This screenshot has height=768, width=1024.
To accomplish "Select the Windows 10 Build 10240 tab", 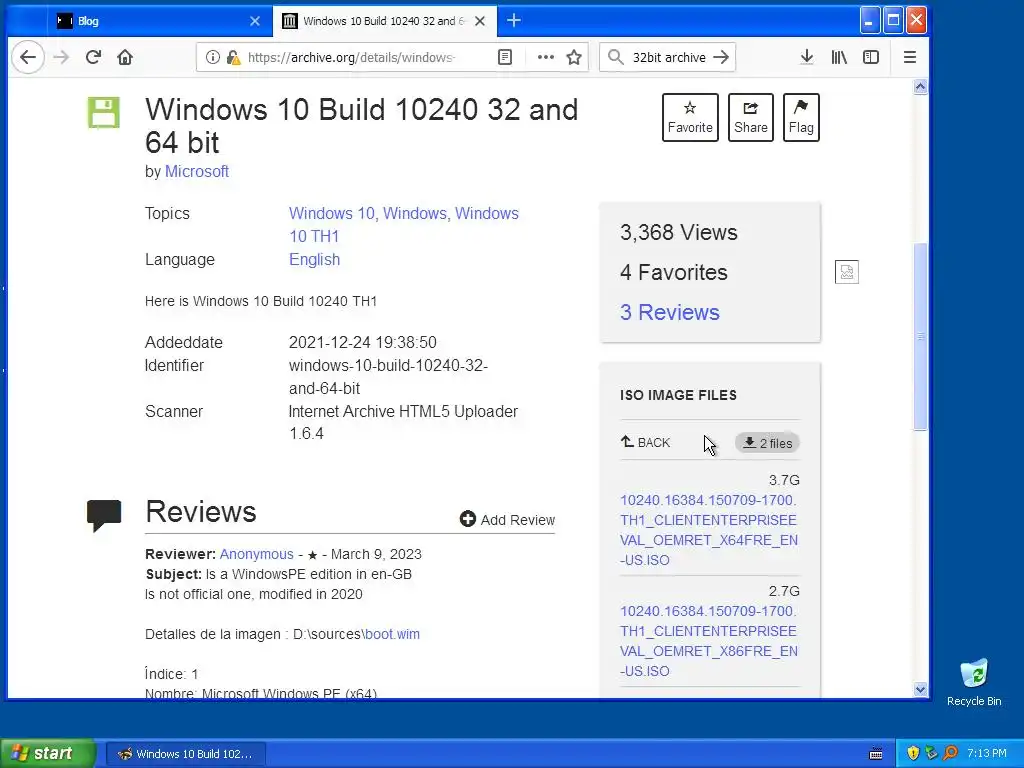I will click(385, 21).
